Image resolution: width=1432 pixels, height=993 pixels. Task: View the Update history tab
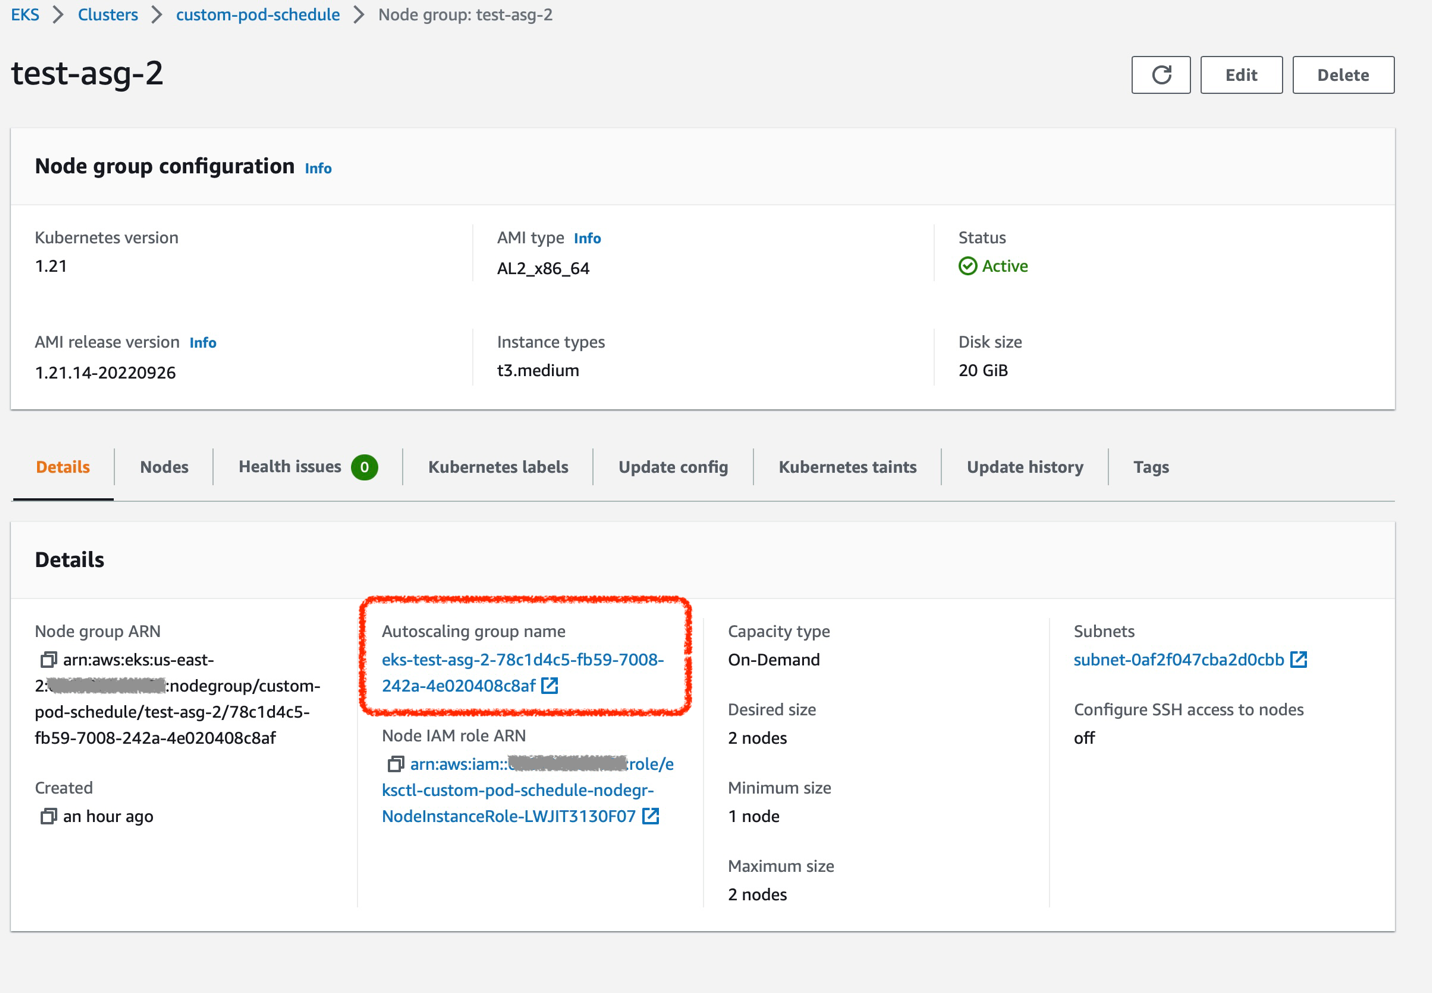coord(1025,467)
